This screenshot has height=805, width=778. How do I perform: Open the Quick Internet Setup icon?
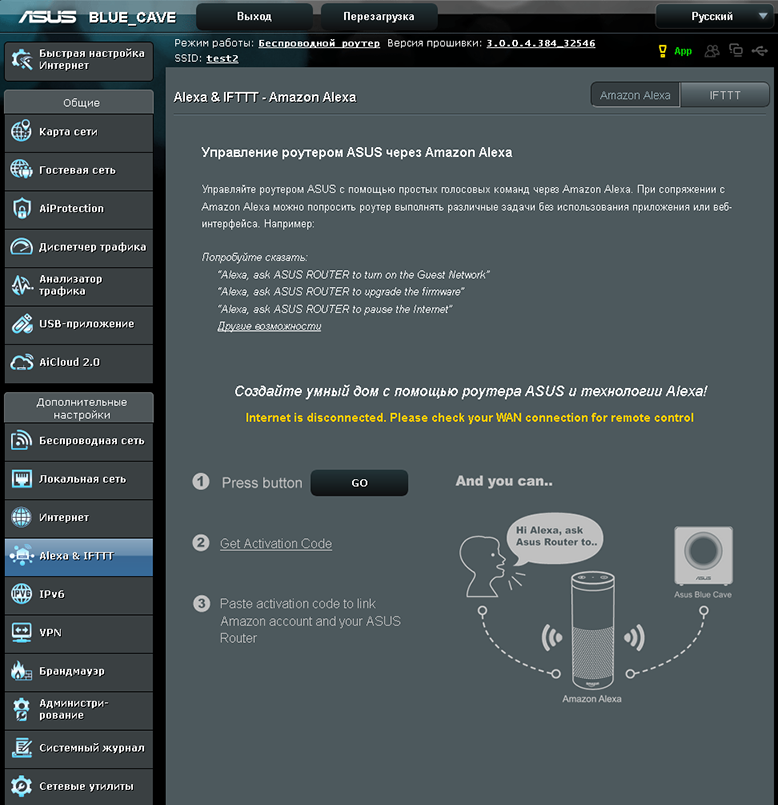point(22,60)
